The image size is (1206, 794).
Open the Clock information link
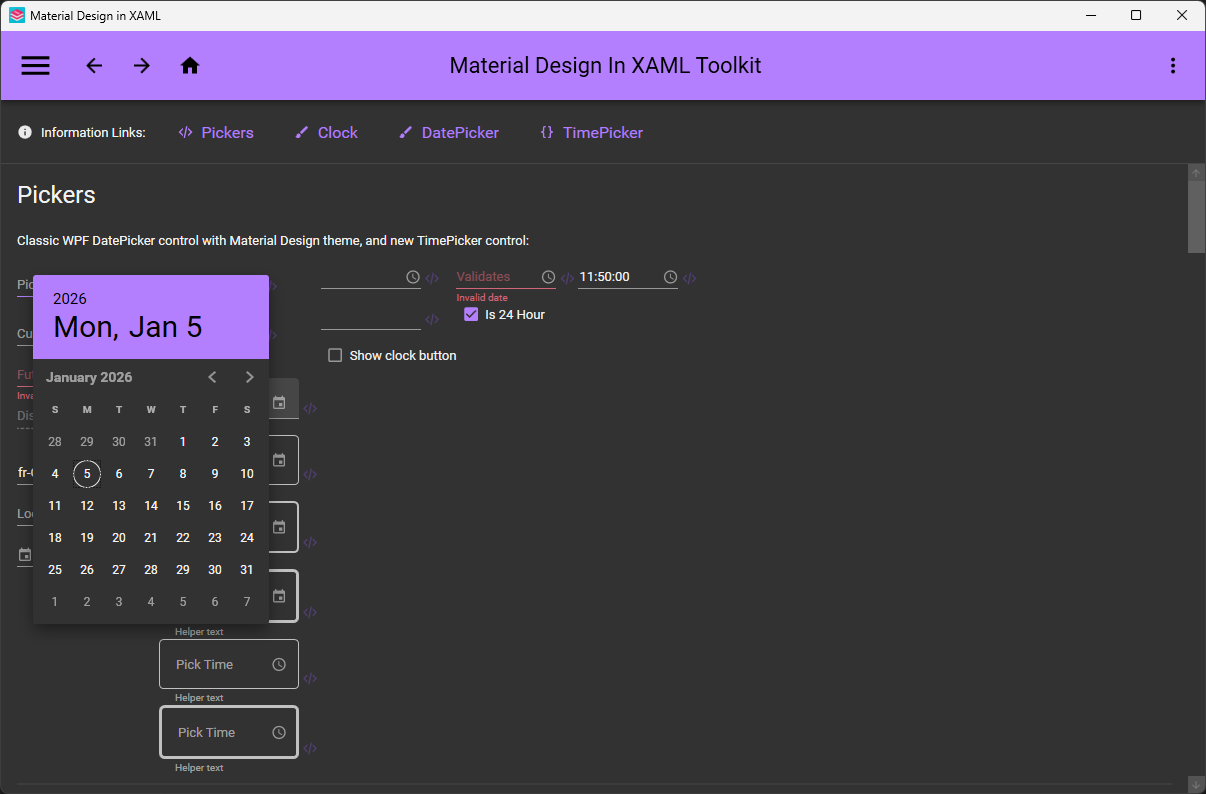click(x=326, y=132)
